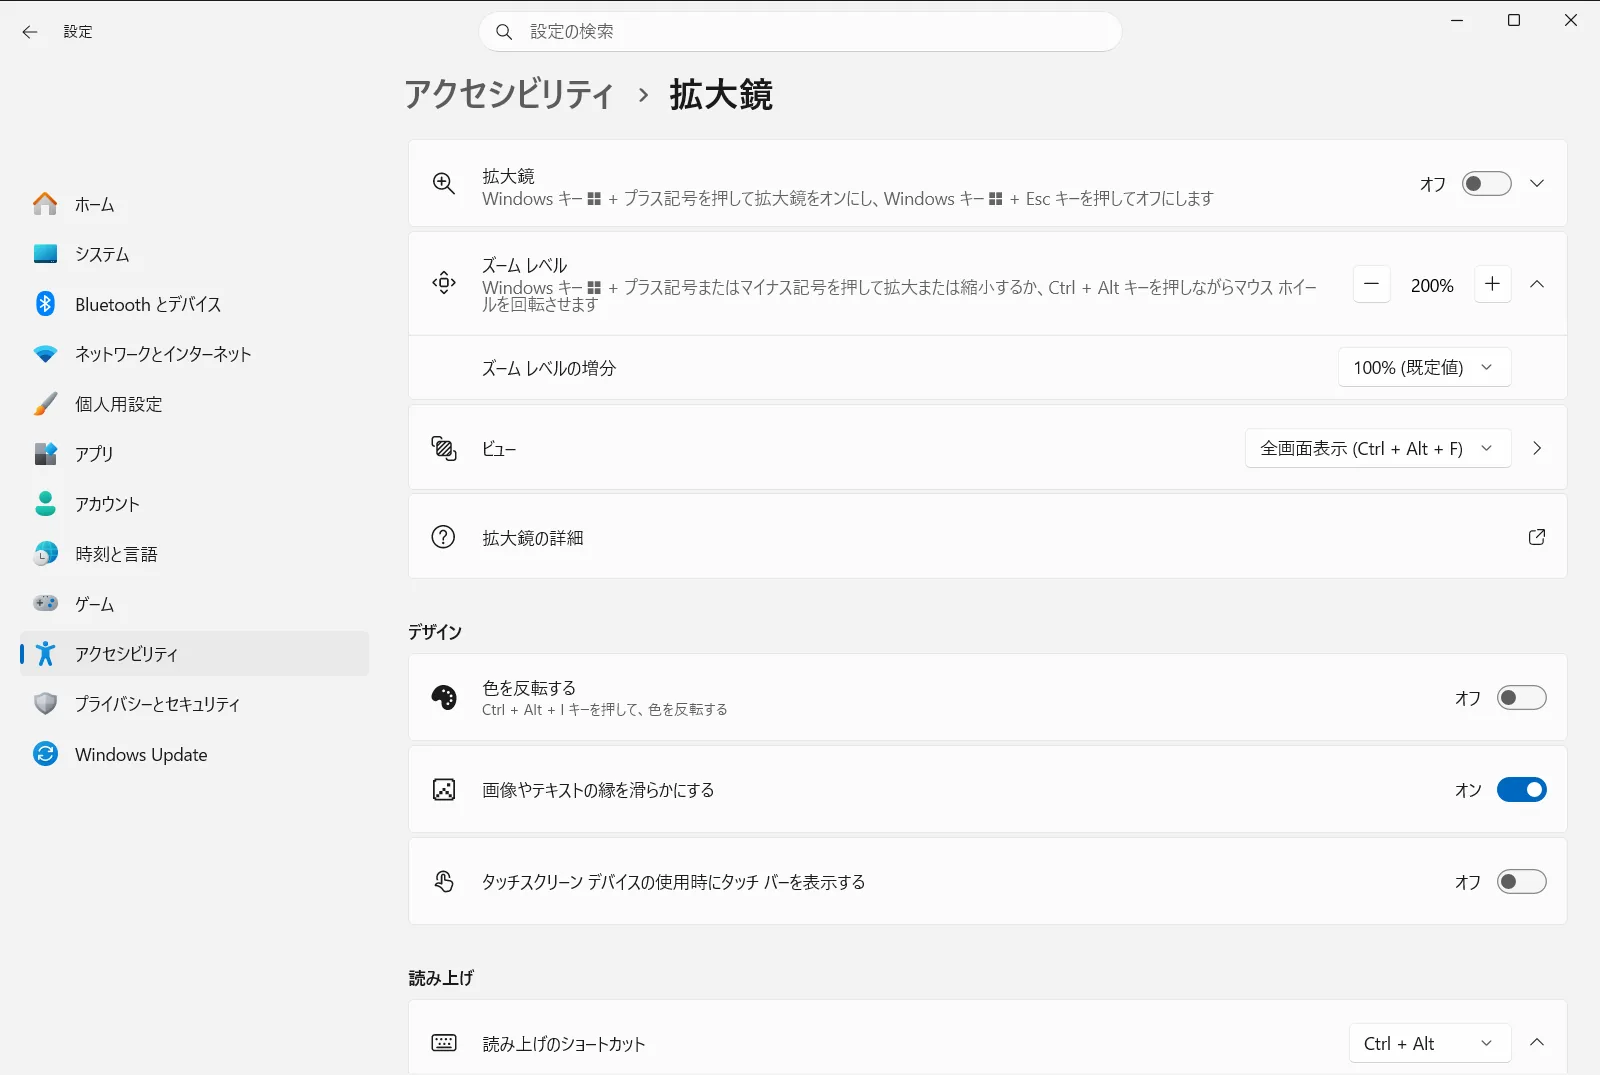The height and width of the screenshot is (1075, 1600).
Task: Click the magnifier plus icon in 拡大鏡 row
Action: [x=444, y=183]
